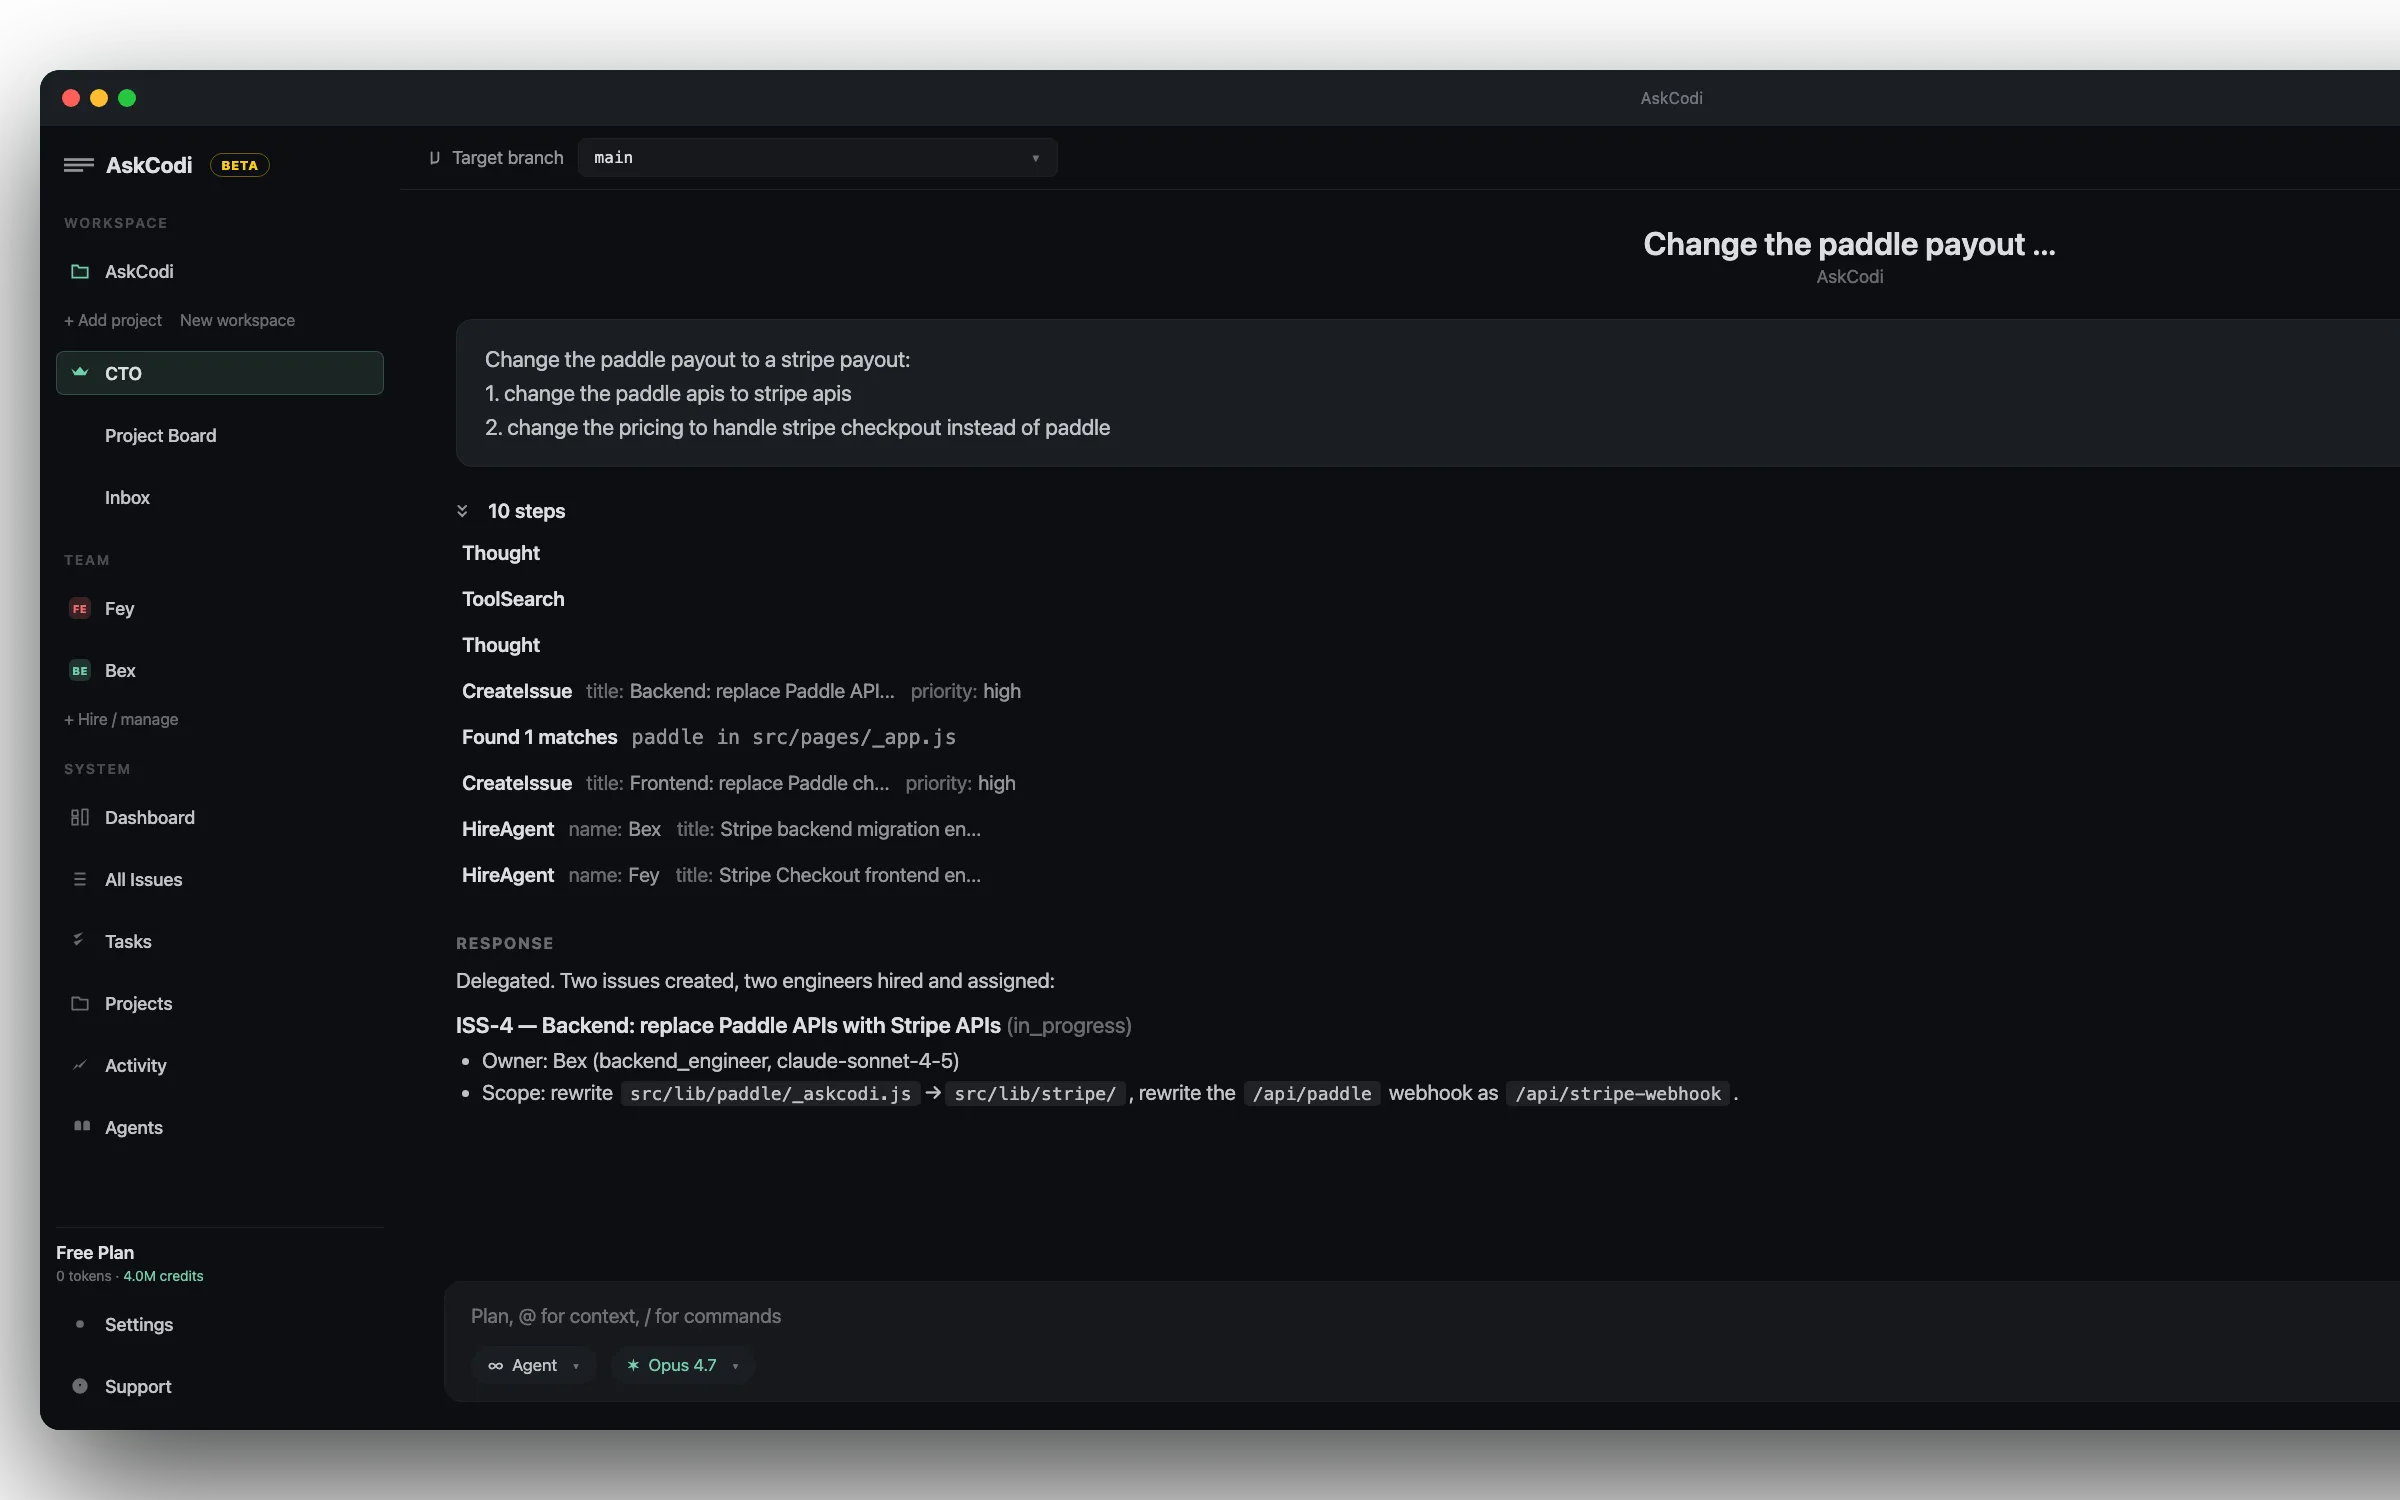Expand the ToolSearch step
The width and height of the screenshot is (2400, 1500).
513,599
